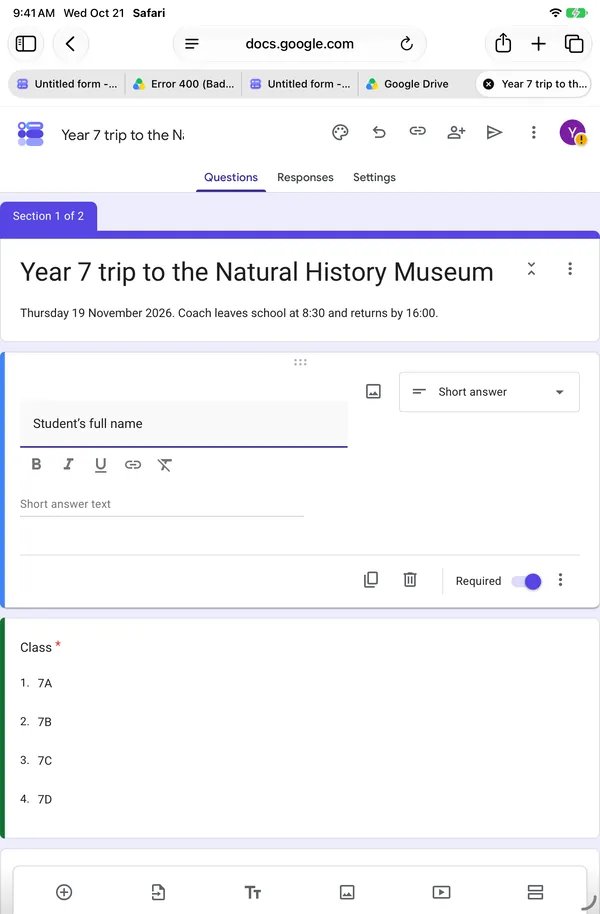Delete the Student's full name question
Viewport: 600px width, 914px height.
point(410,580)
